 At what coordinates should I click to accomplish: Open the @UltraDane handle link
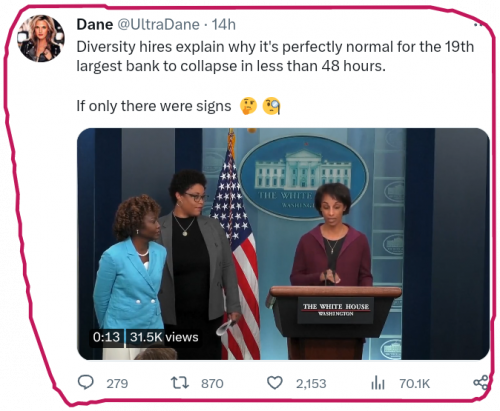tap(159, 24)
